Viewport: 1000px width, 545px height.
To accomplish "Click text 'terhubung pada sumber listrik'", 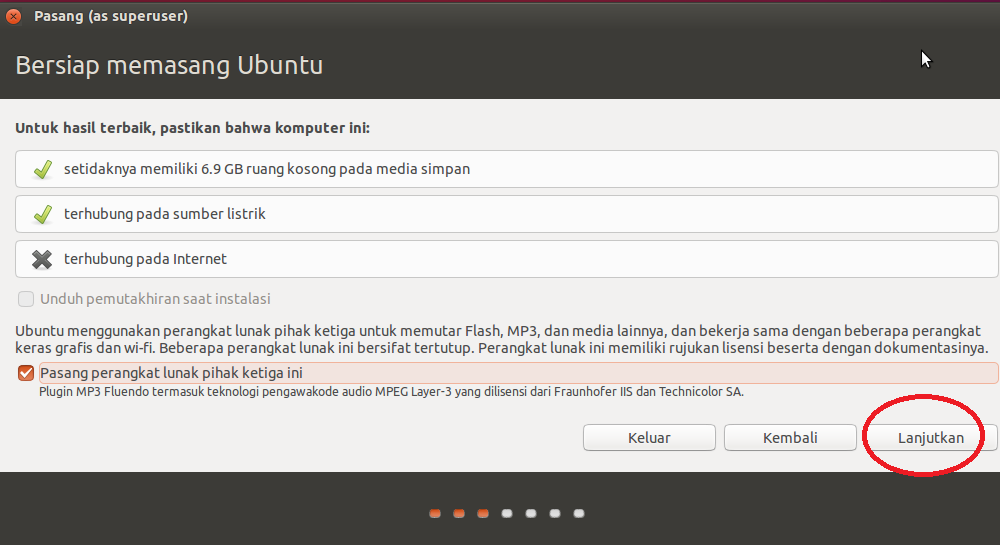I will 165,214.
